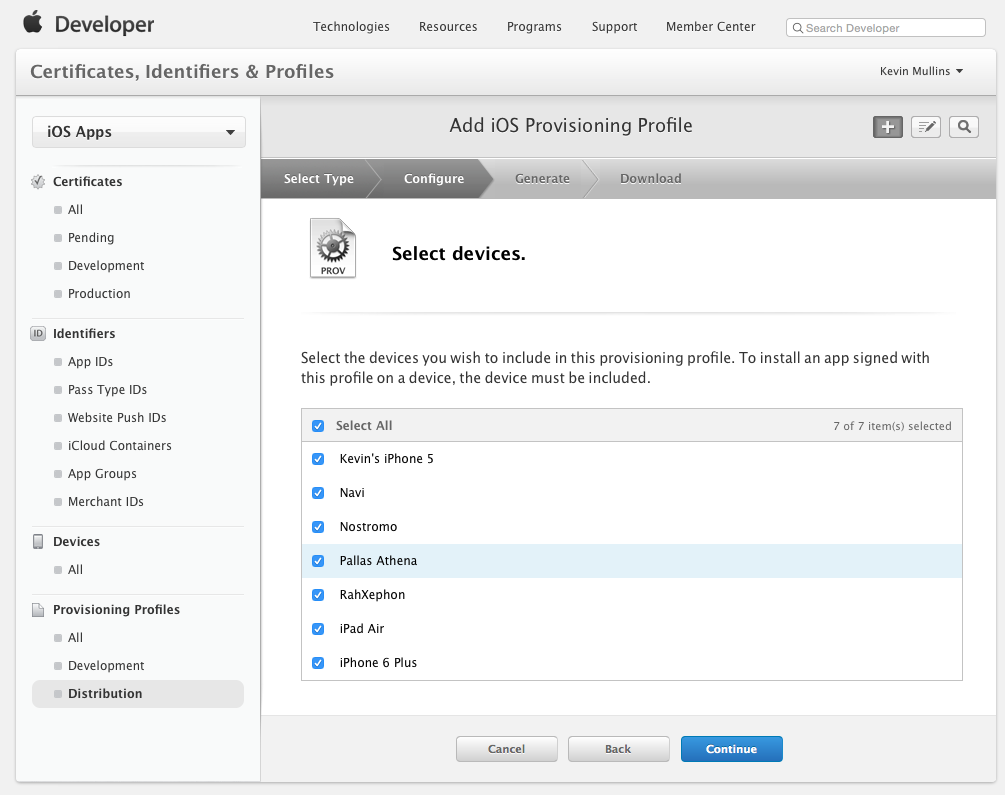Click the edit profiles pencil icon
Image resolution: width=1005 pixels, height=795 pixels.
point(926,127)
